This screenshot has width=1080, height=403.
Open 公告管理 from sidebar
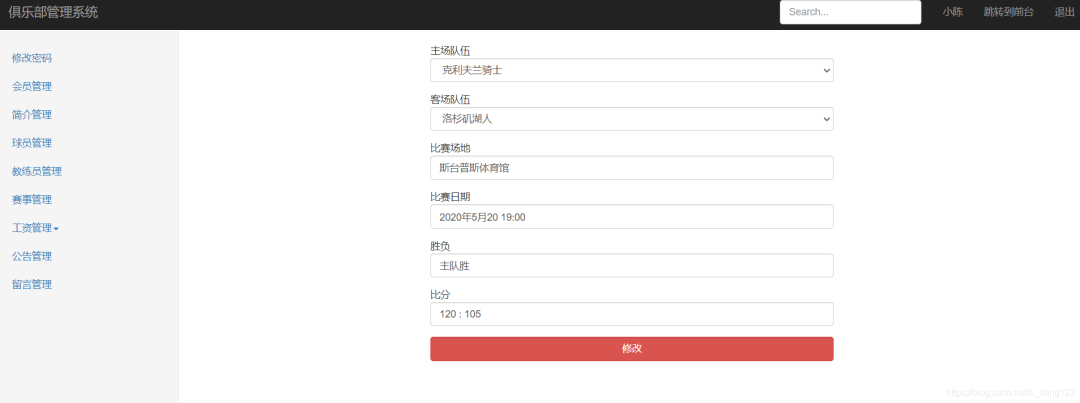[x=32, y=256]
